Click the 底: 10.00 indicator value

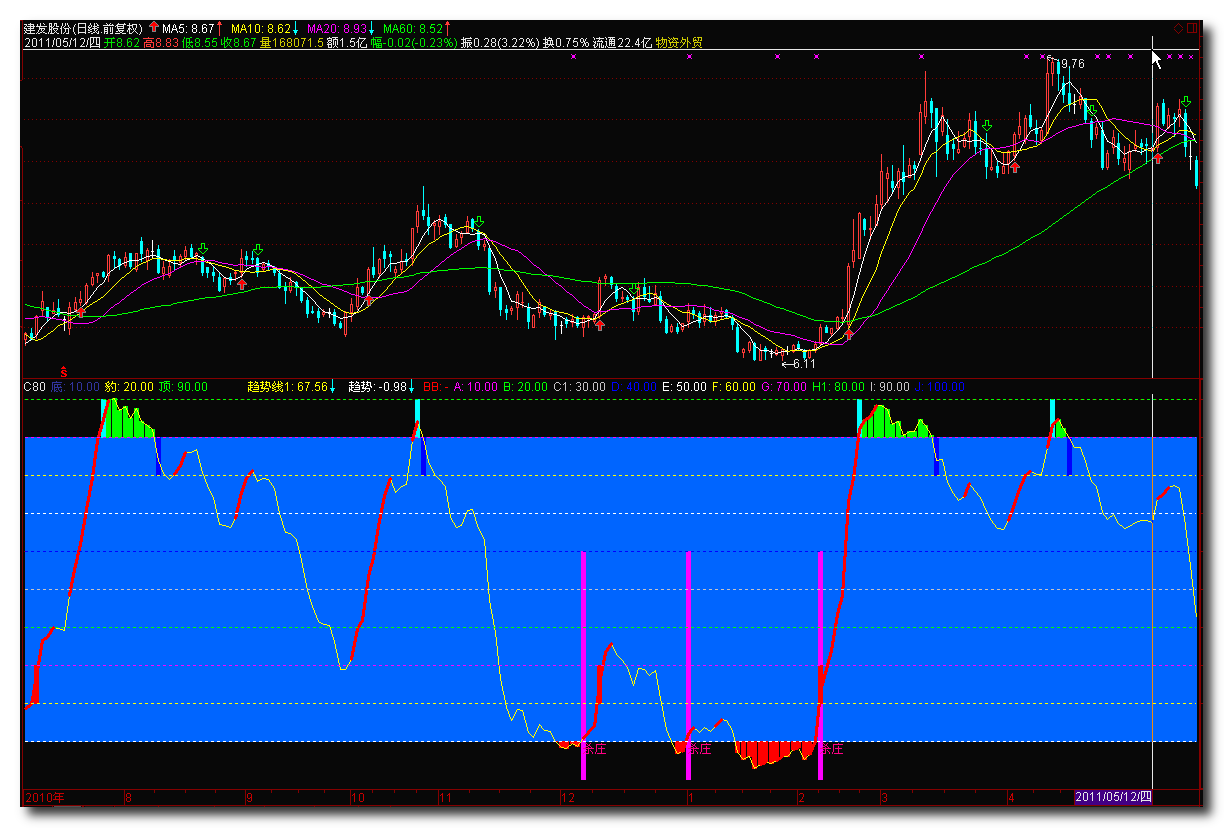point(75,386)
